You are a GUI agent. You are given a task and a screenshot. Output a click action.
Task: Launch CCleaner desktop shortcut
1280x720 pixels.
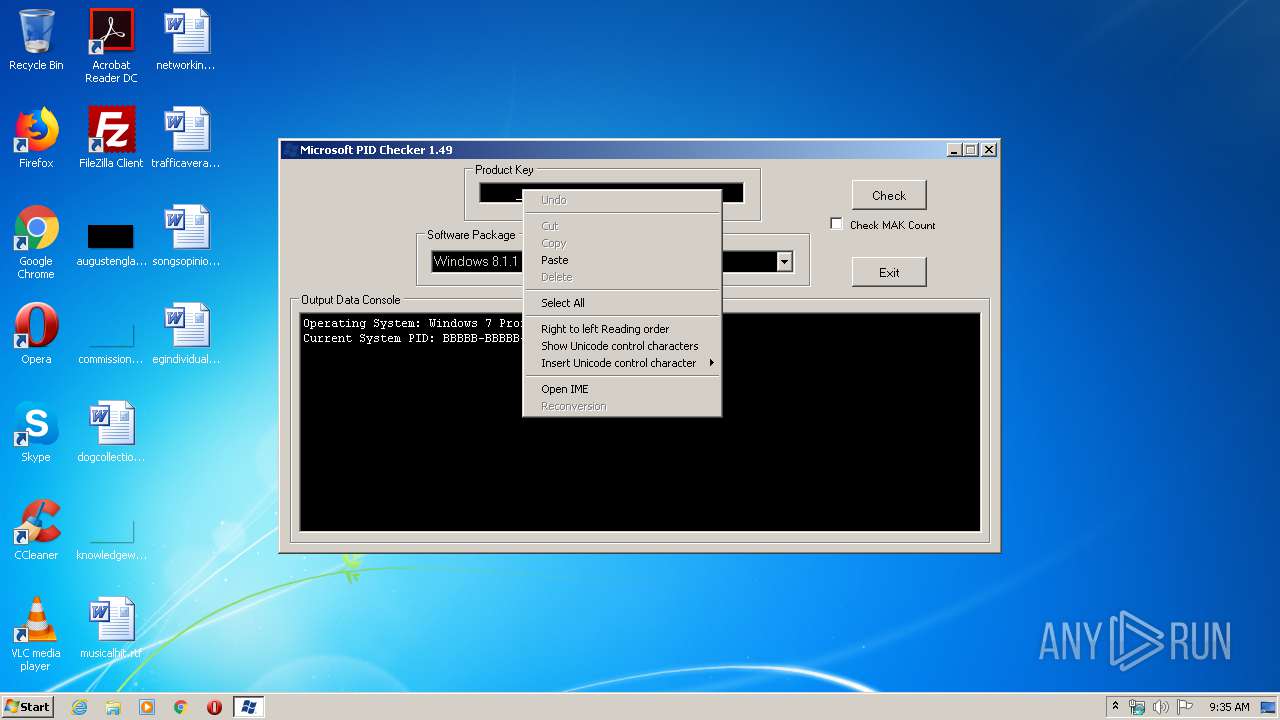[36, 530]
